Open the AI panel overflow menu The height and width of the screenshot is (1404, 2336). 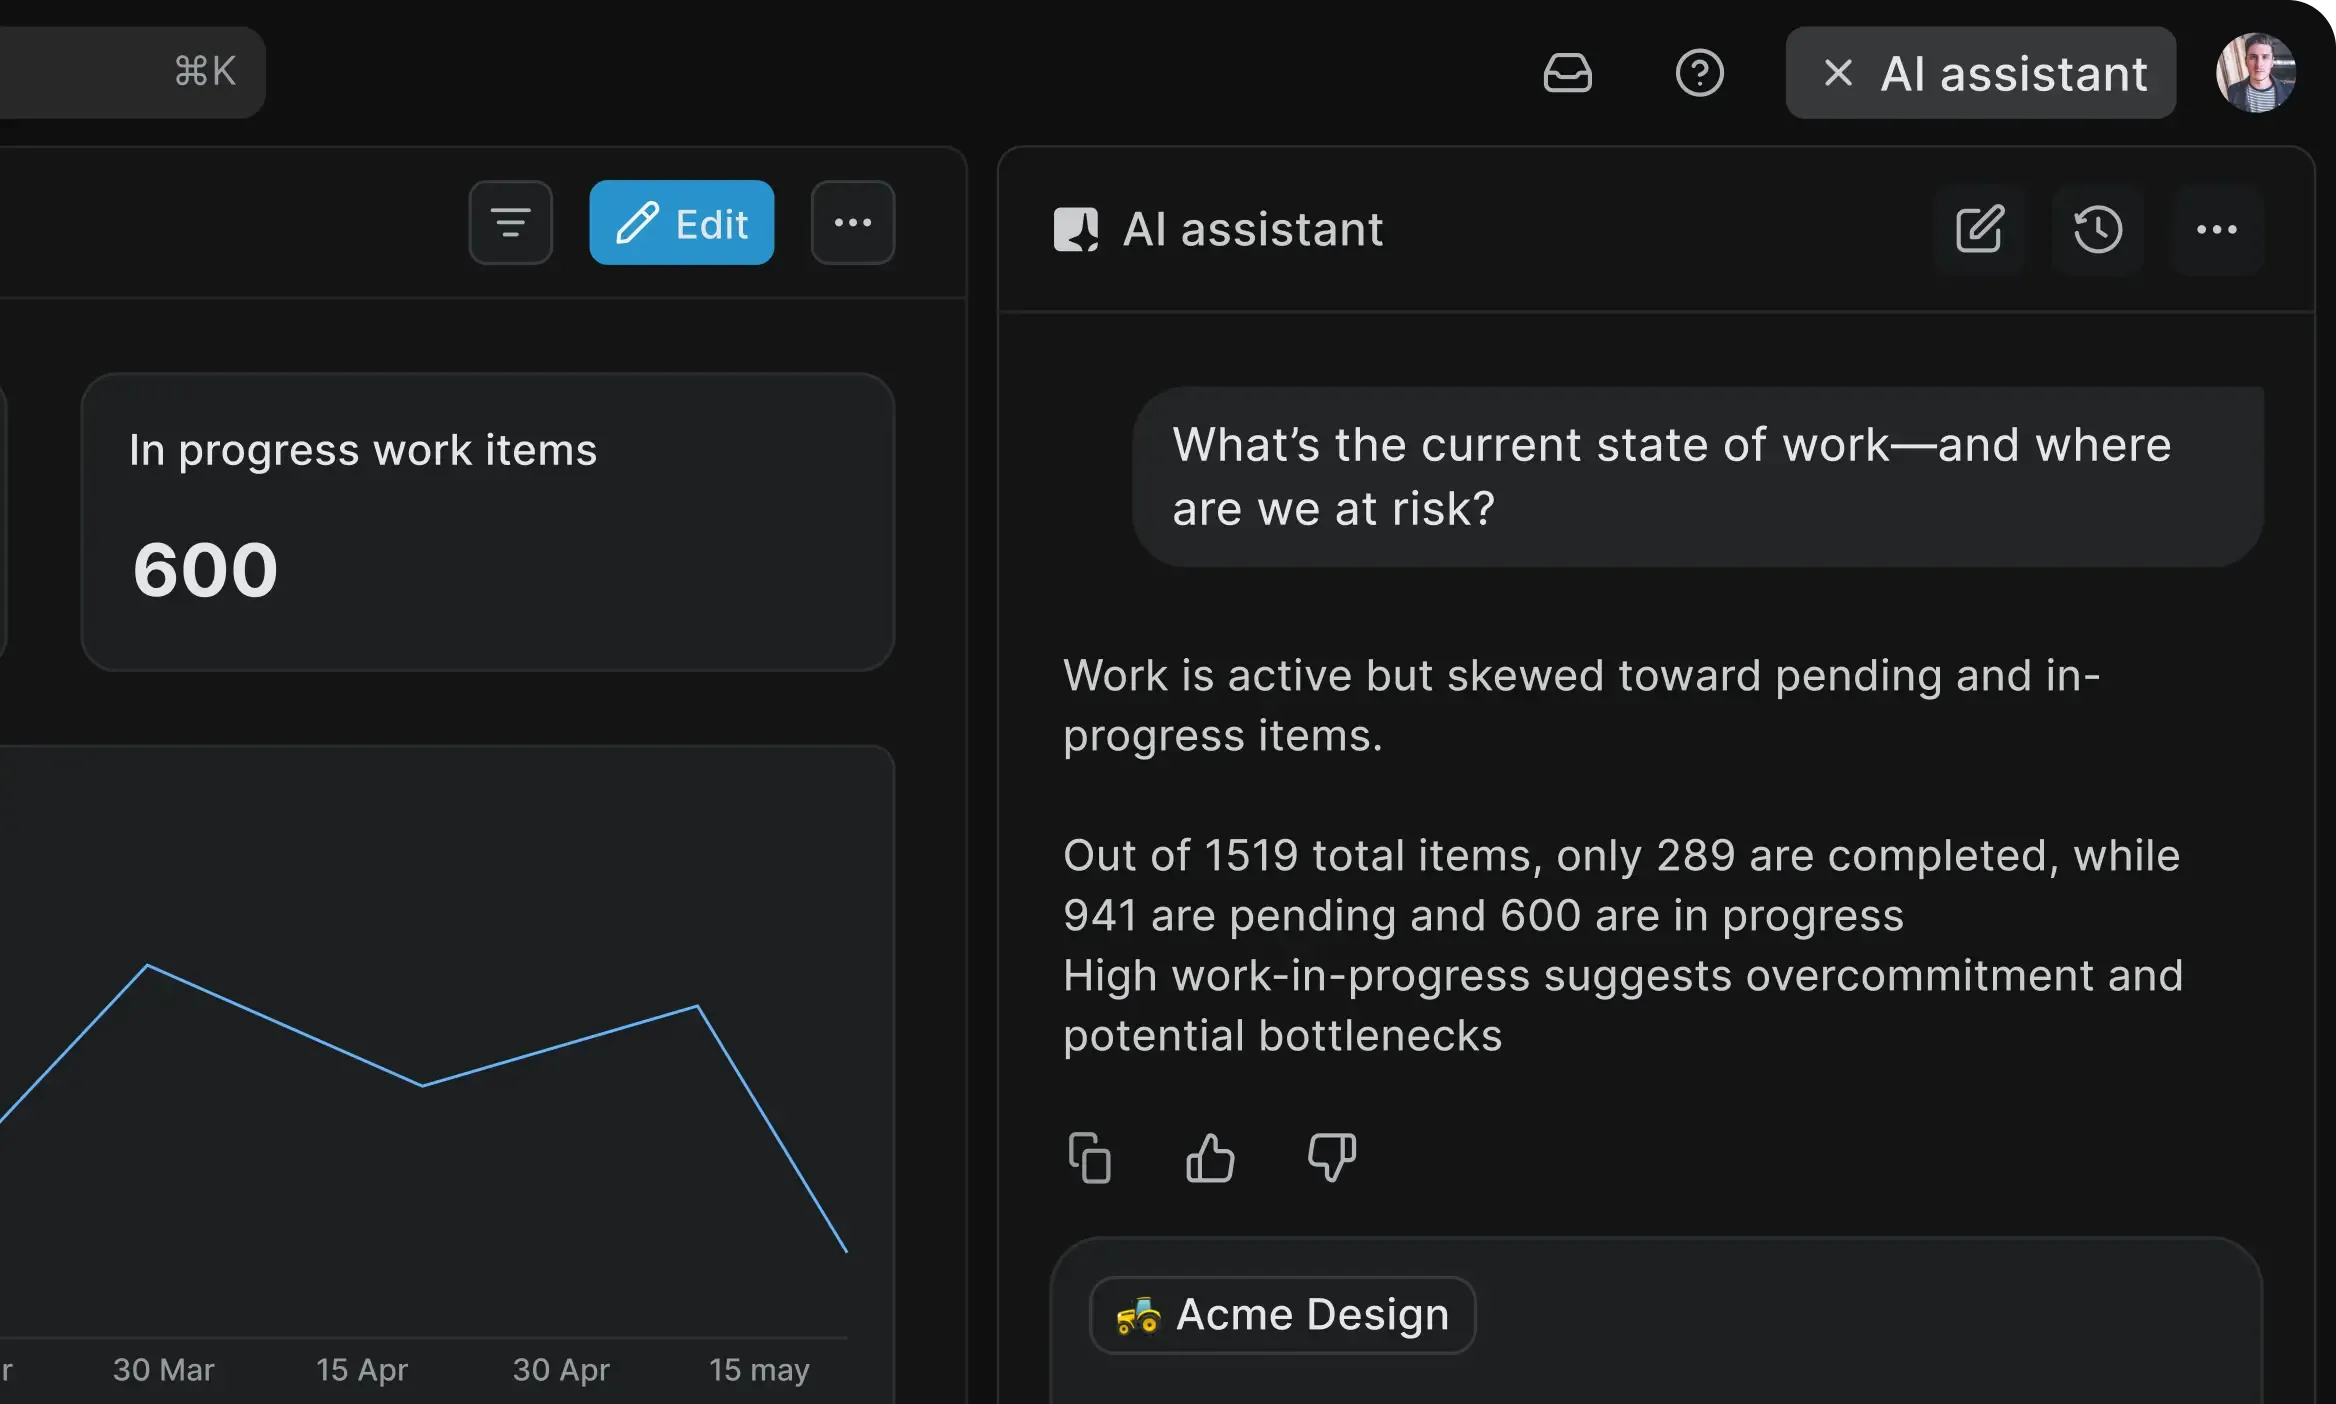coord(2218,229)
